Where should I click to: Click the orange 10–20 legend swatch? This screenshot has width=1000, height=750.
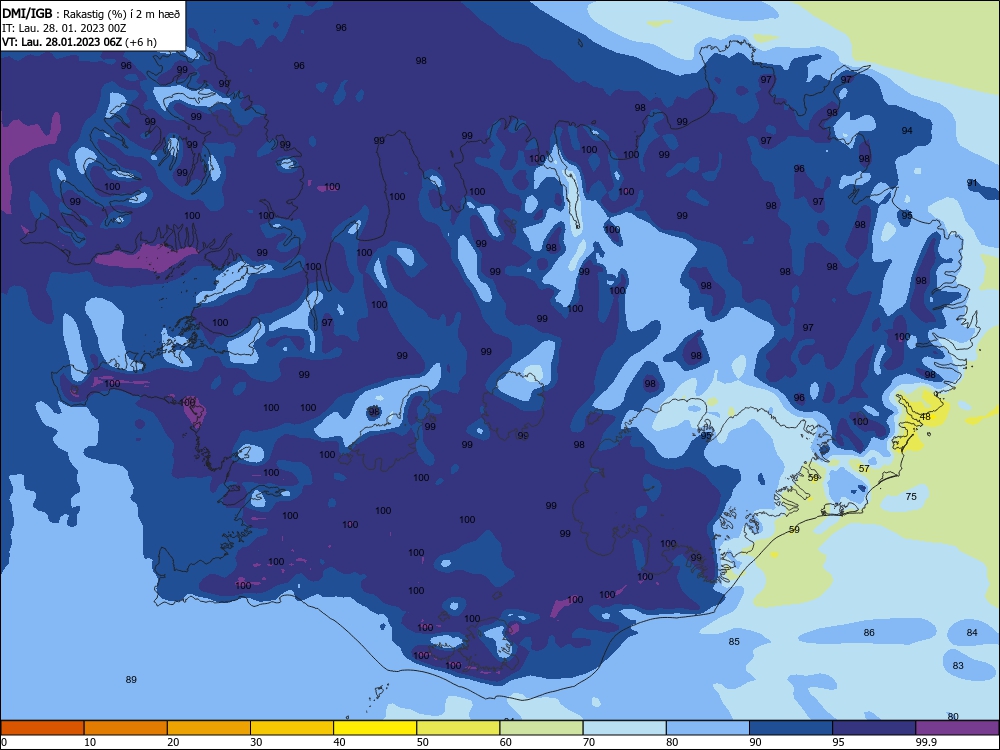click(126, 728)
